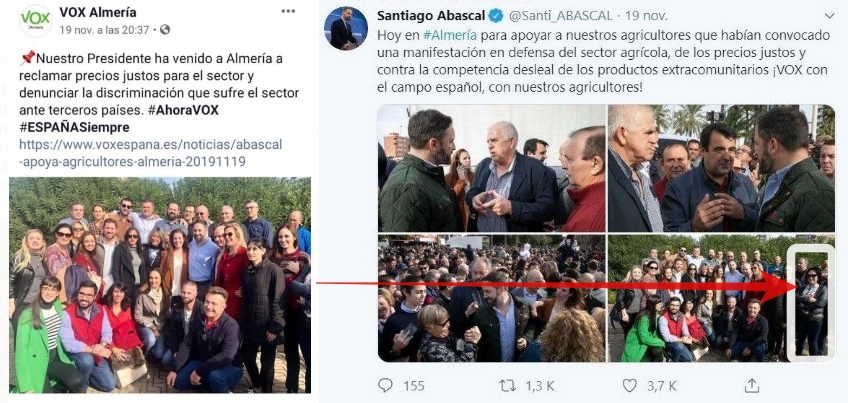Image resolution: width=848 pixels, height=403 pixels.
Task: Click the #ESPAÑASiempre hashtag
Action: click(x=74, y=128)
